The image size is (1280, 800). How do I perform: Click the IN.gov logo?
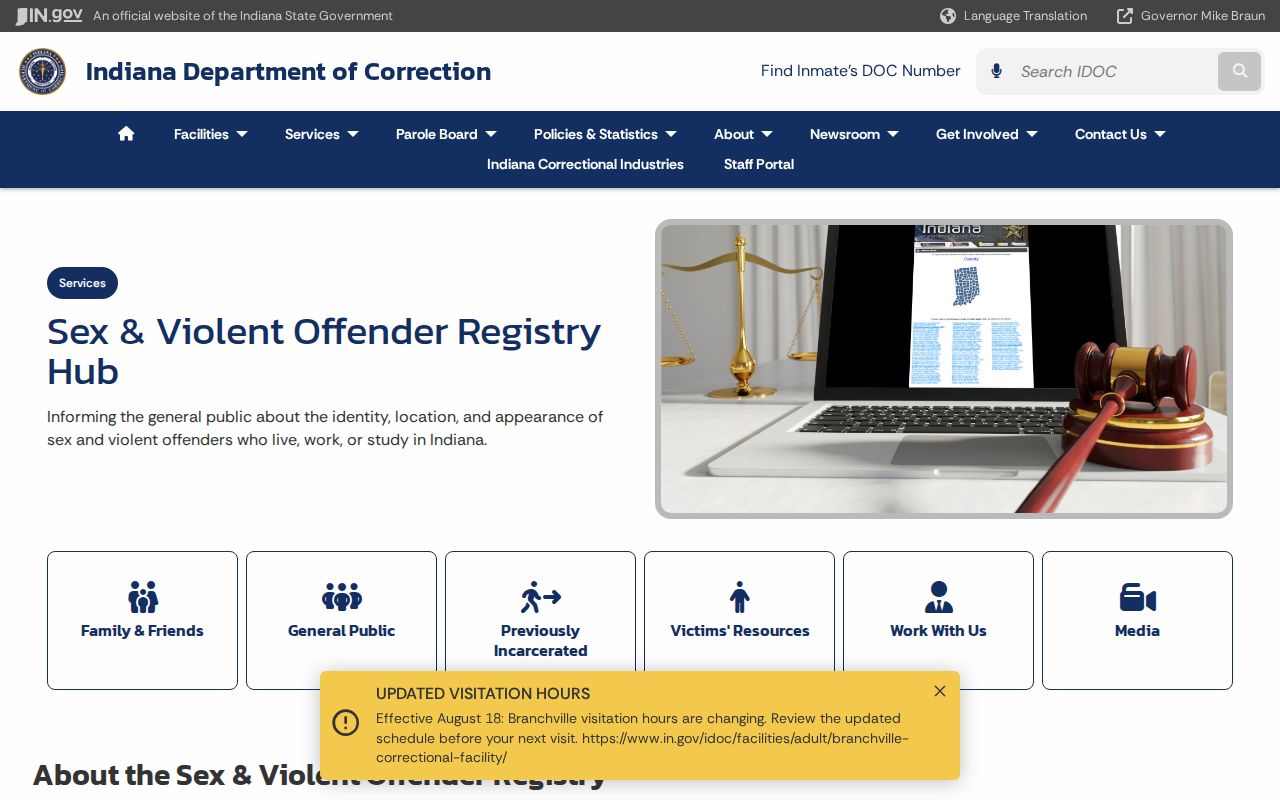(49, 15)
